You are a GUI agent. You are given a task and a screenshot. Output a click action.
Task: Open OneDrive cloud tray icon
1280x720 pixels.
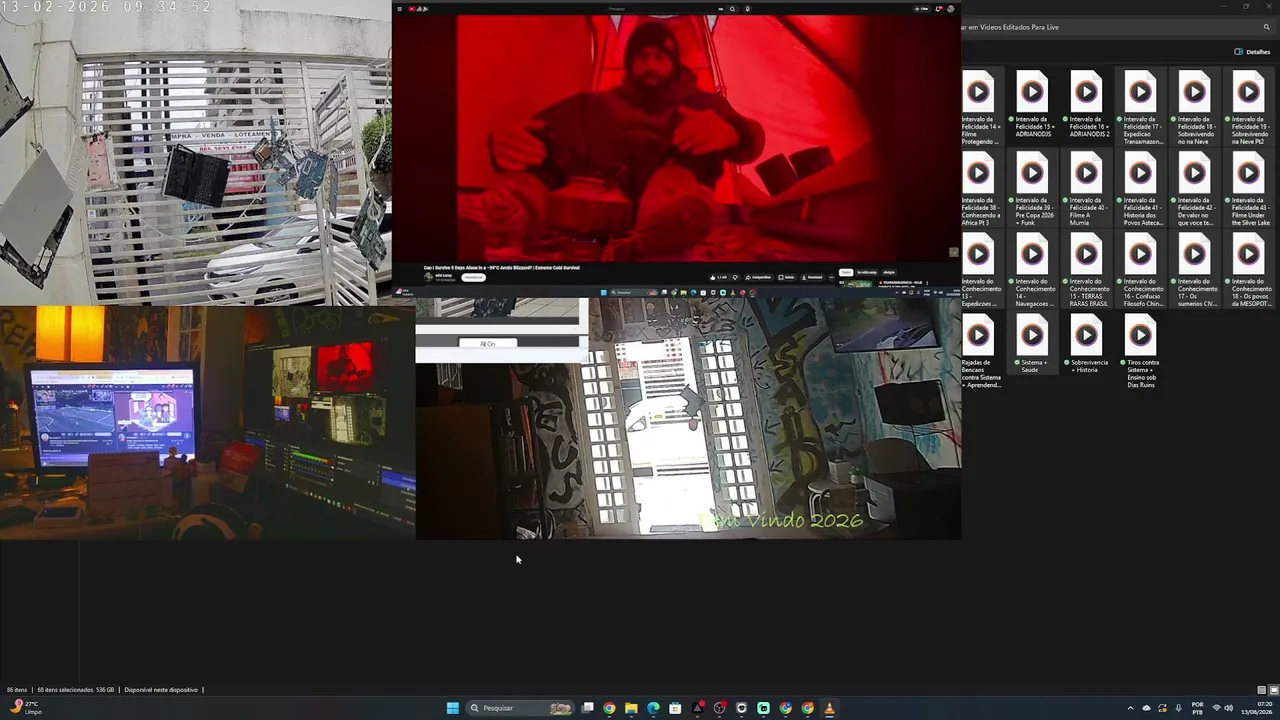tap(1147, 708)
